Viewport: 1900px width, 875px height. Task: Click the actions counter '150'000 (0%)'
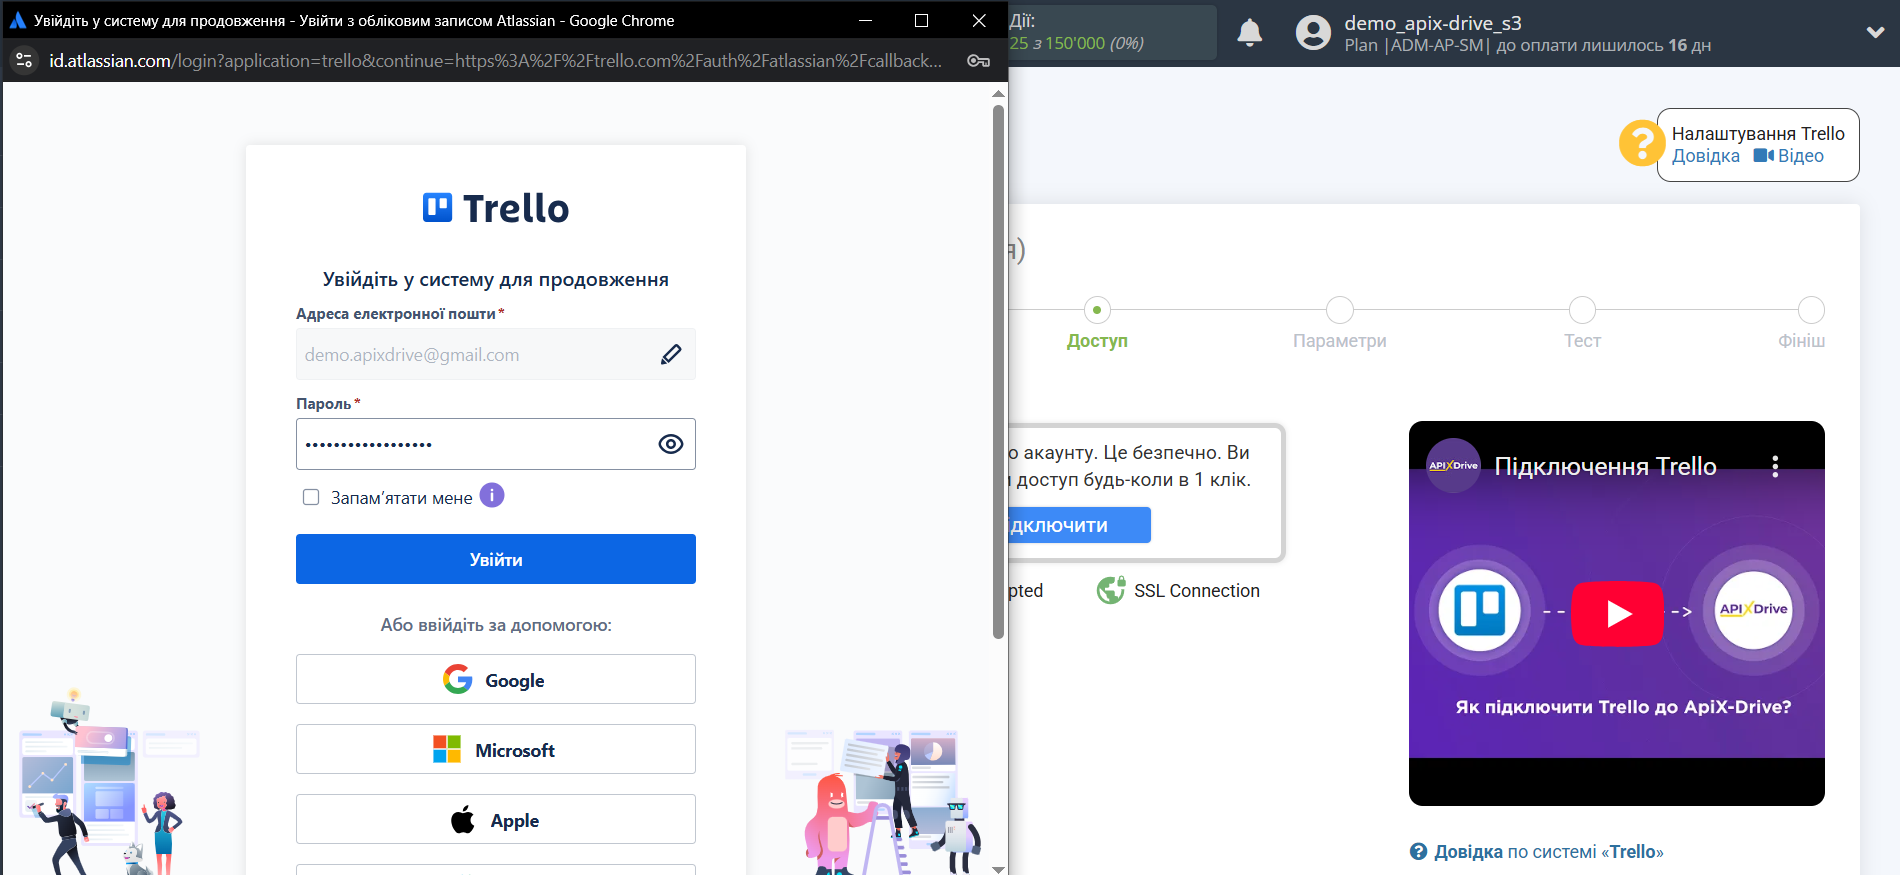coord(1094,43)
